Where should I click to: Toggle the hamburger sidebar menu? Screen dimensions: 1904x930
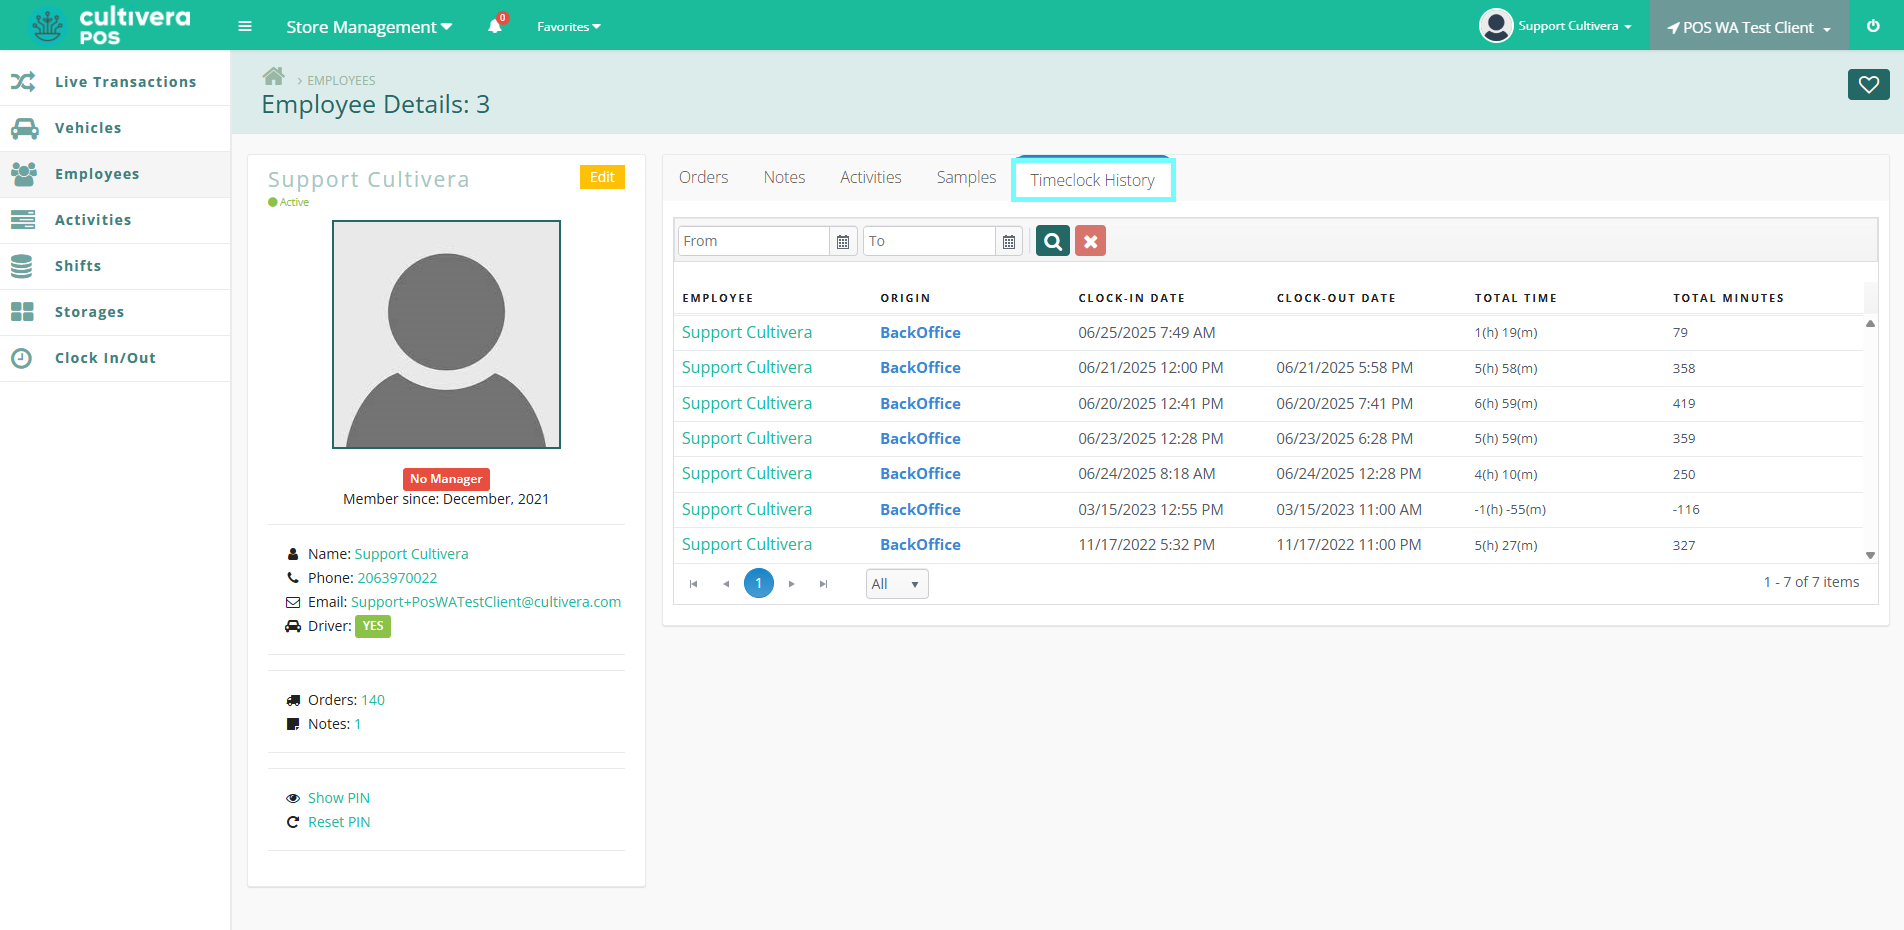coord(245,26)
